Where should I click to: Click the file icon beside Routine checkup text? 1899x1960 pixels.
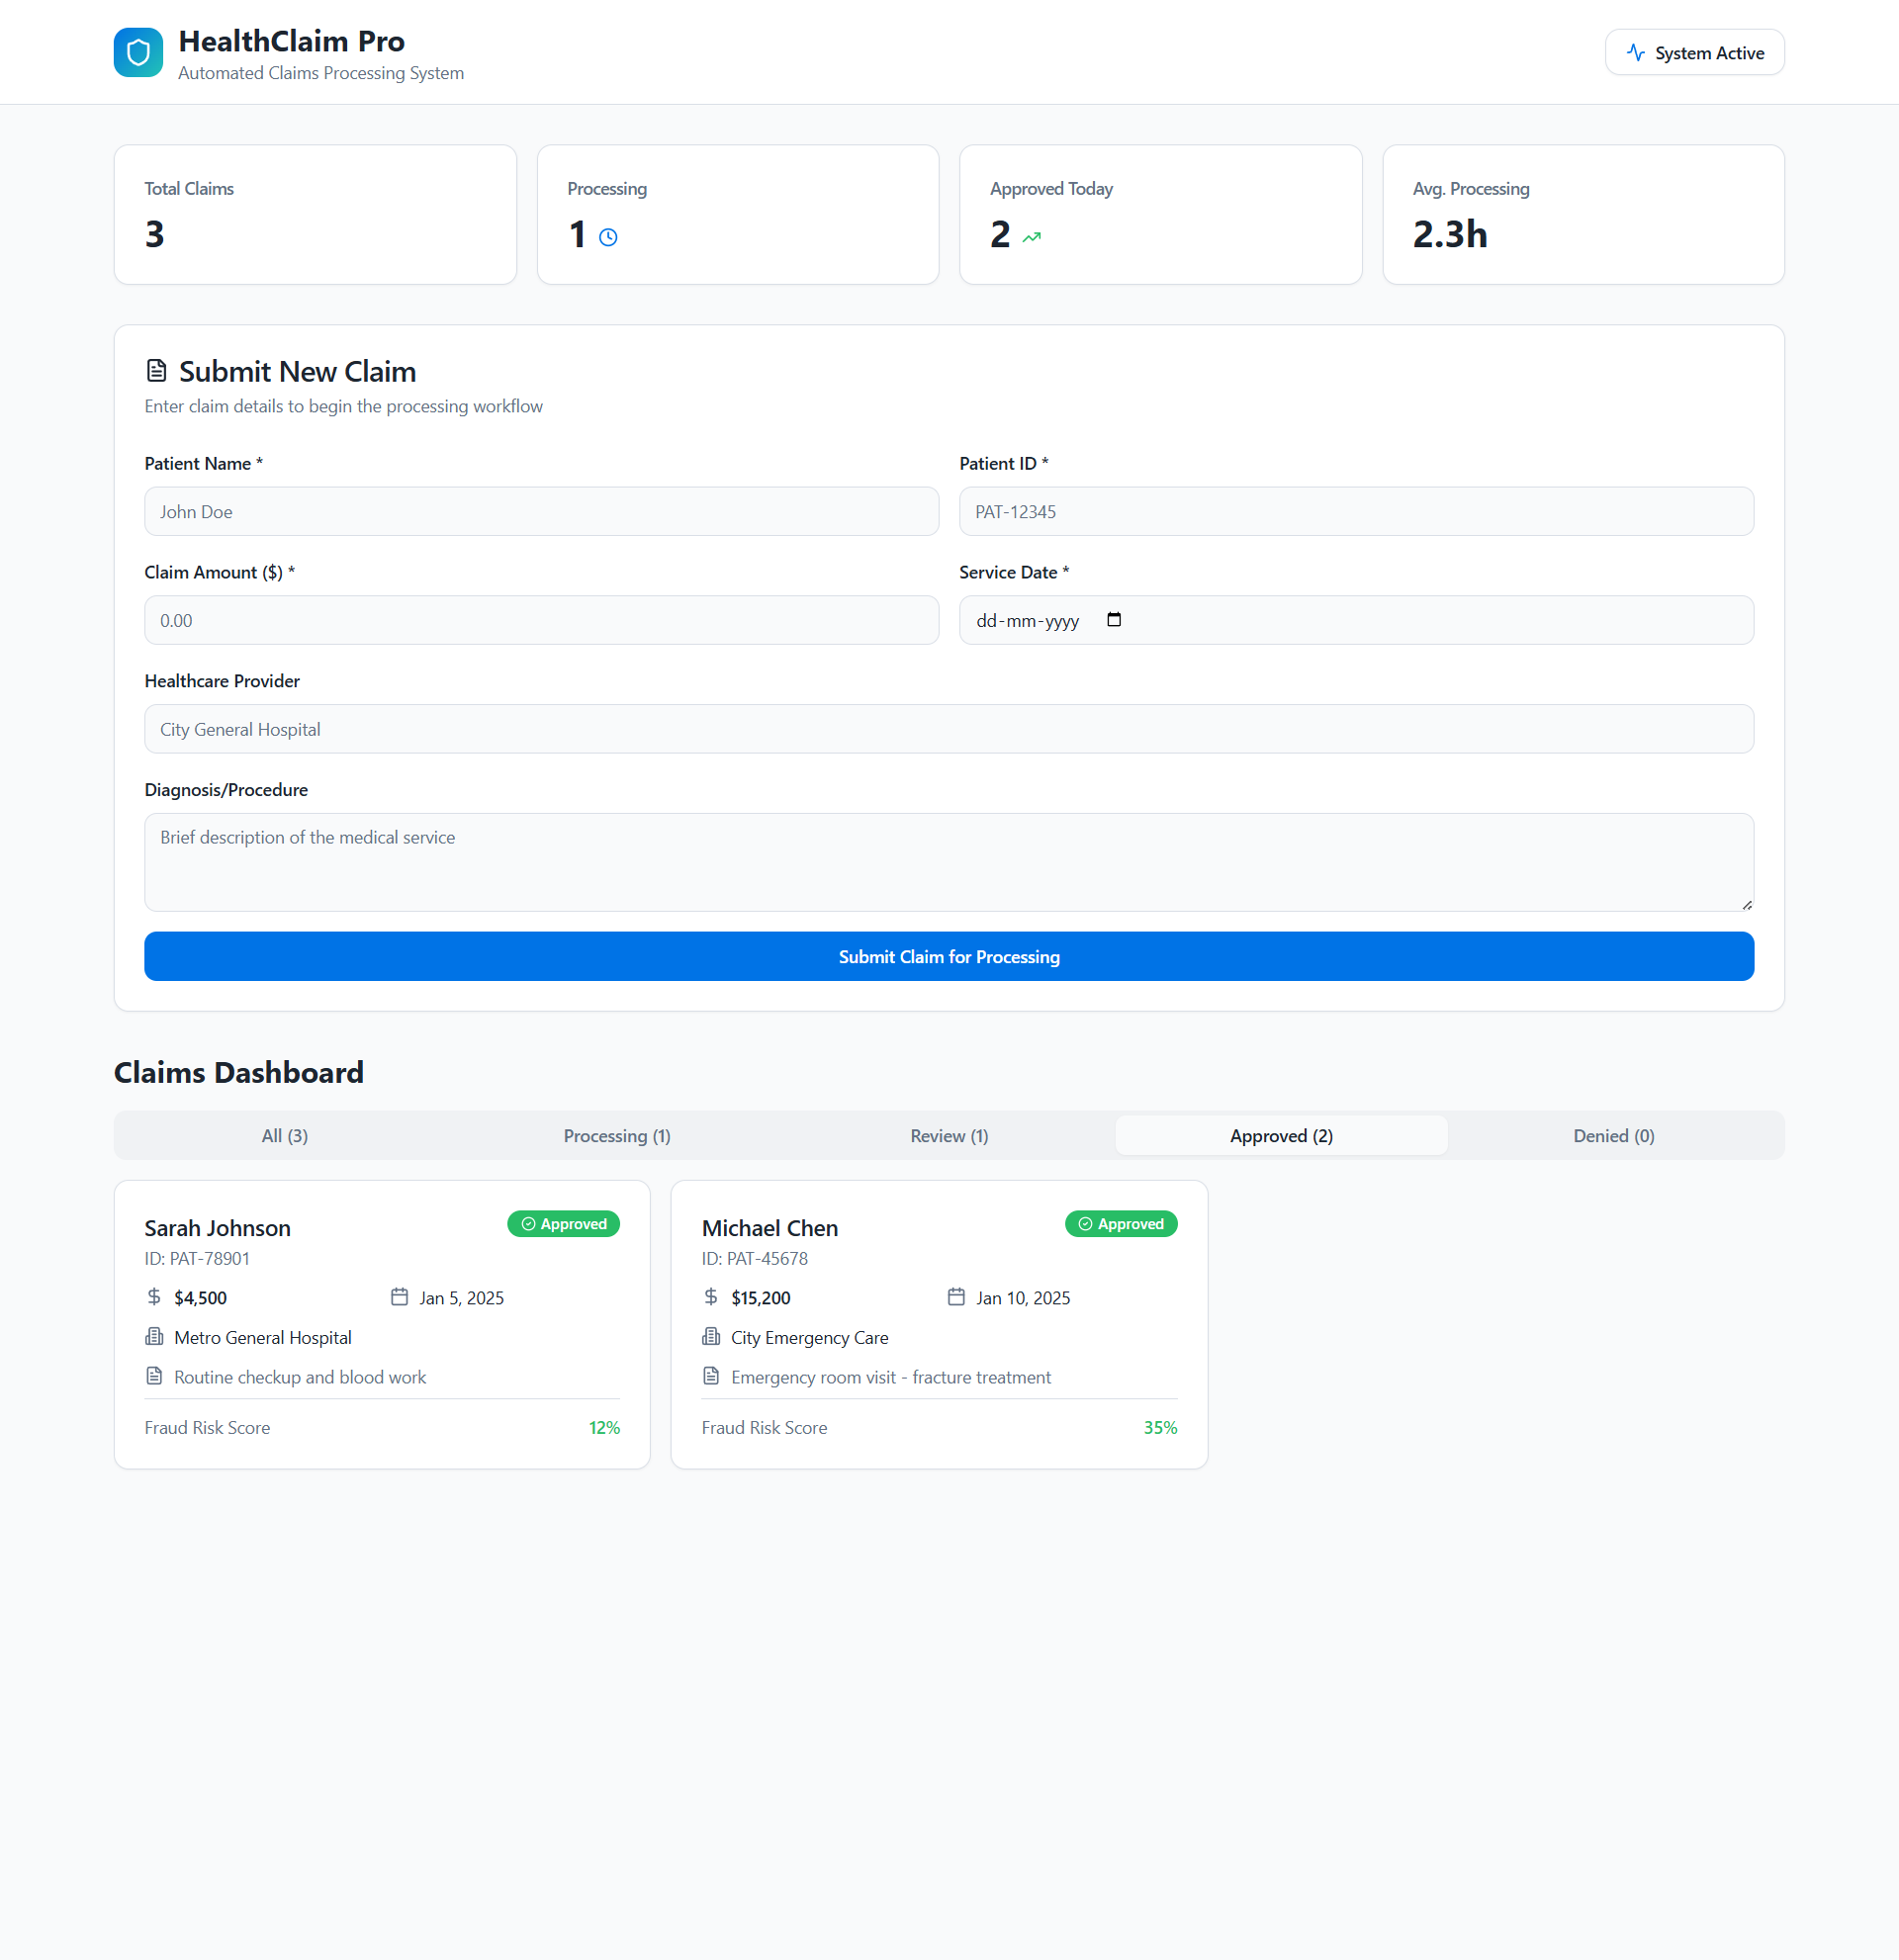(154, 1377)
